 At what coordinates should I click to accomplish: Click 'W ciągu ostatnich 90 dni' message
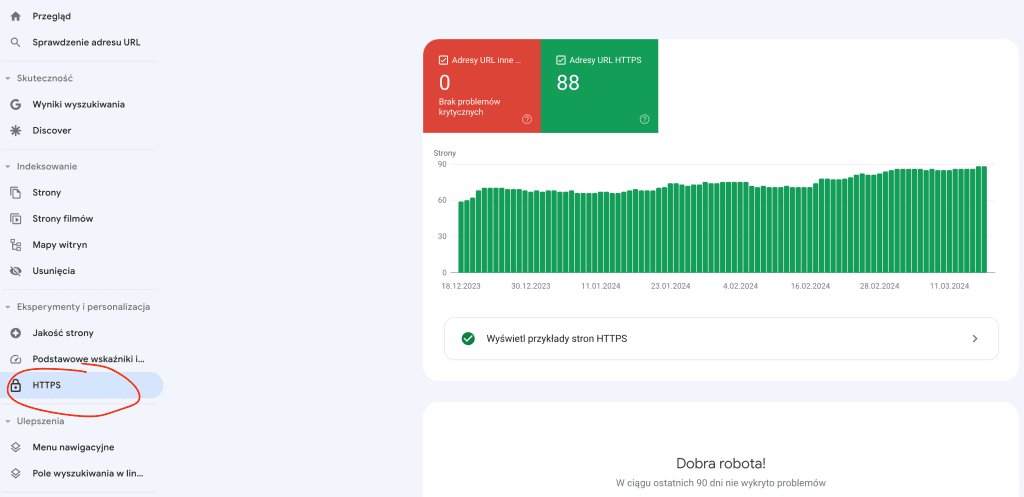click(x=721, y=483)
